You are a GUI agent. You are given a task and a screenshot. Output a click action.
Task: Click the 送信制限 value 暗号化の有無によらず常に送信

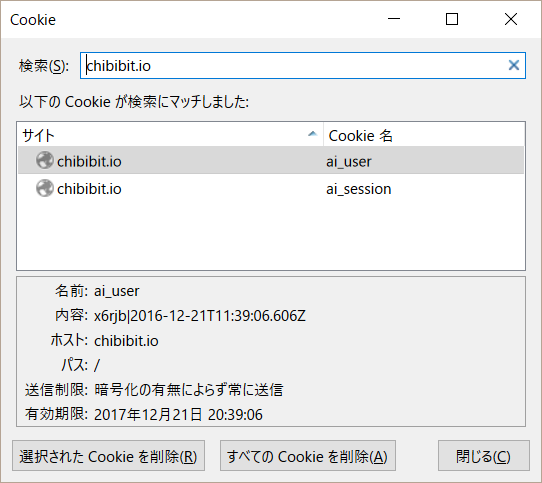click(189, 390)
